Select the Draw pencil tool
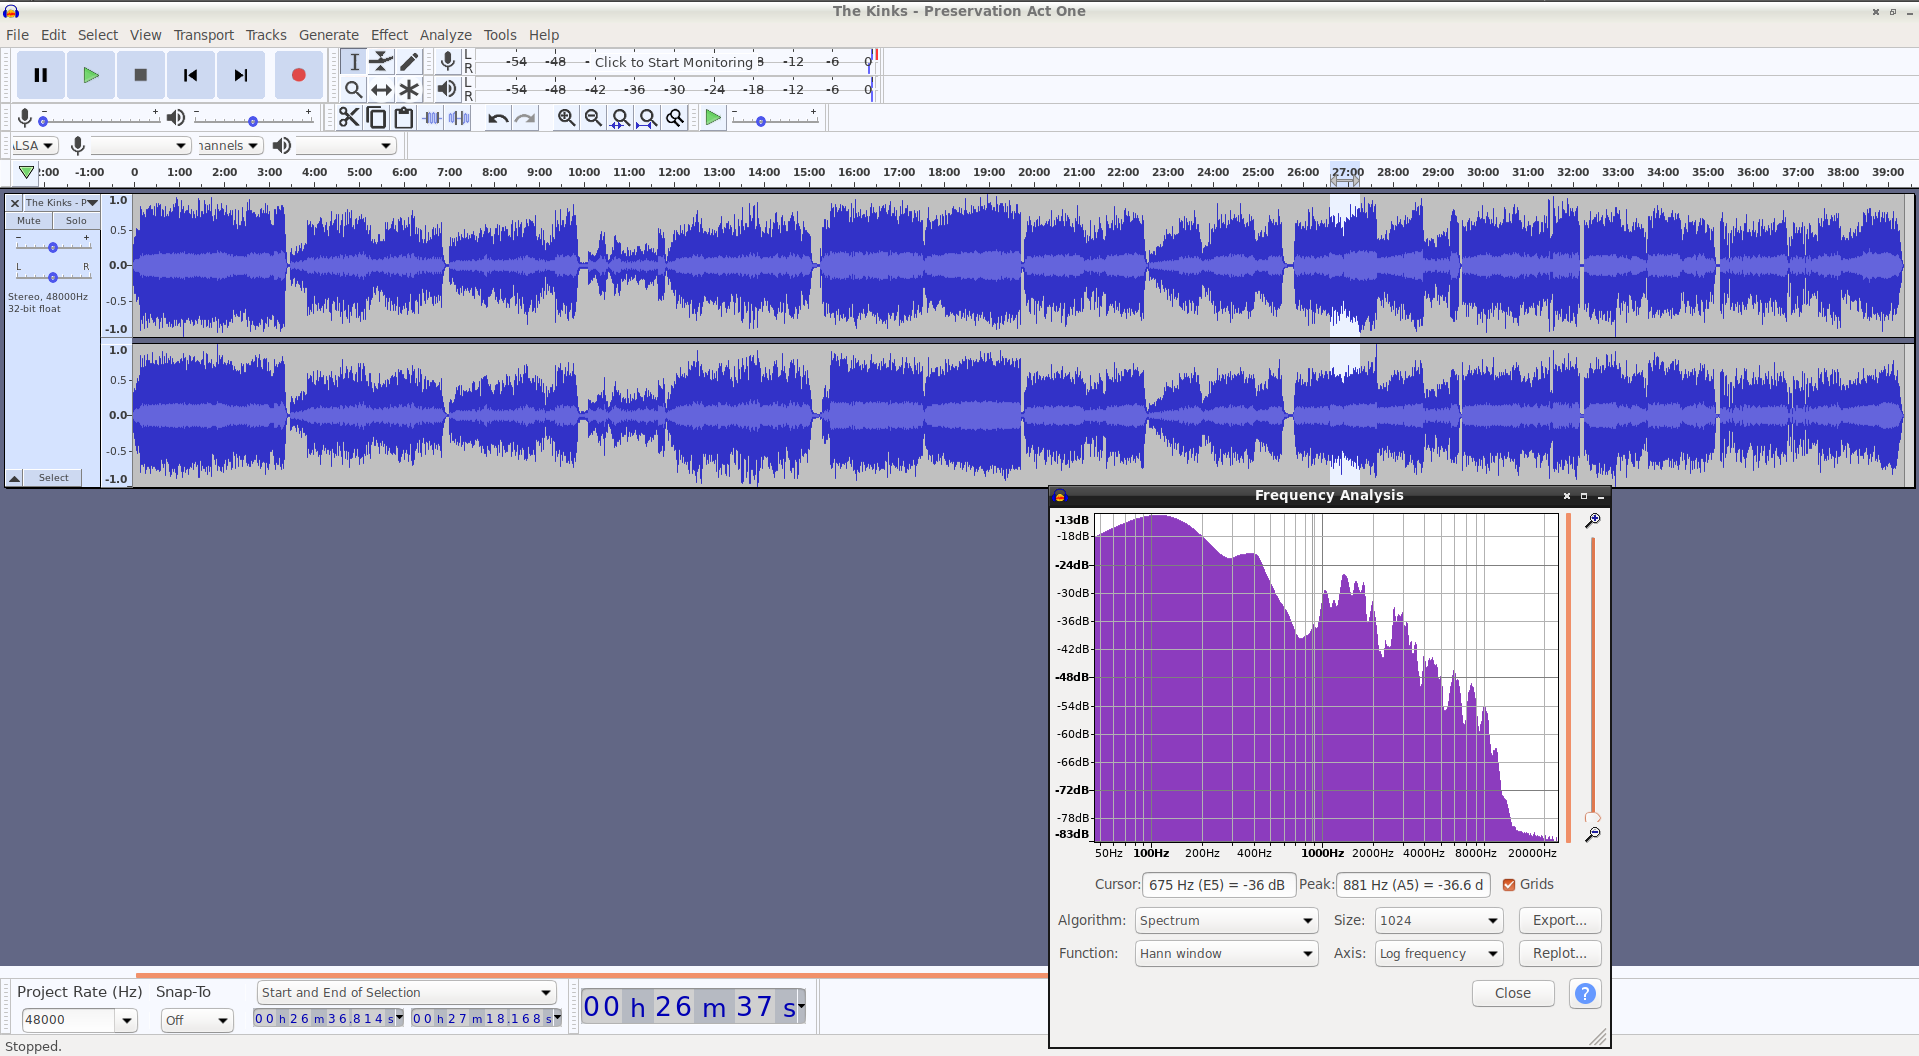Image resolution: width=1919 pixels, height=1056 pixels. [409, 62]
